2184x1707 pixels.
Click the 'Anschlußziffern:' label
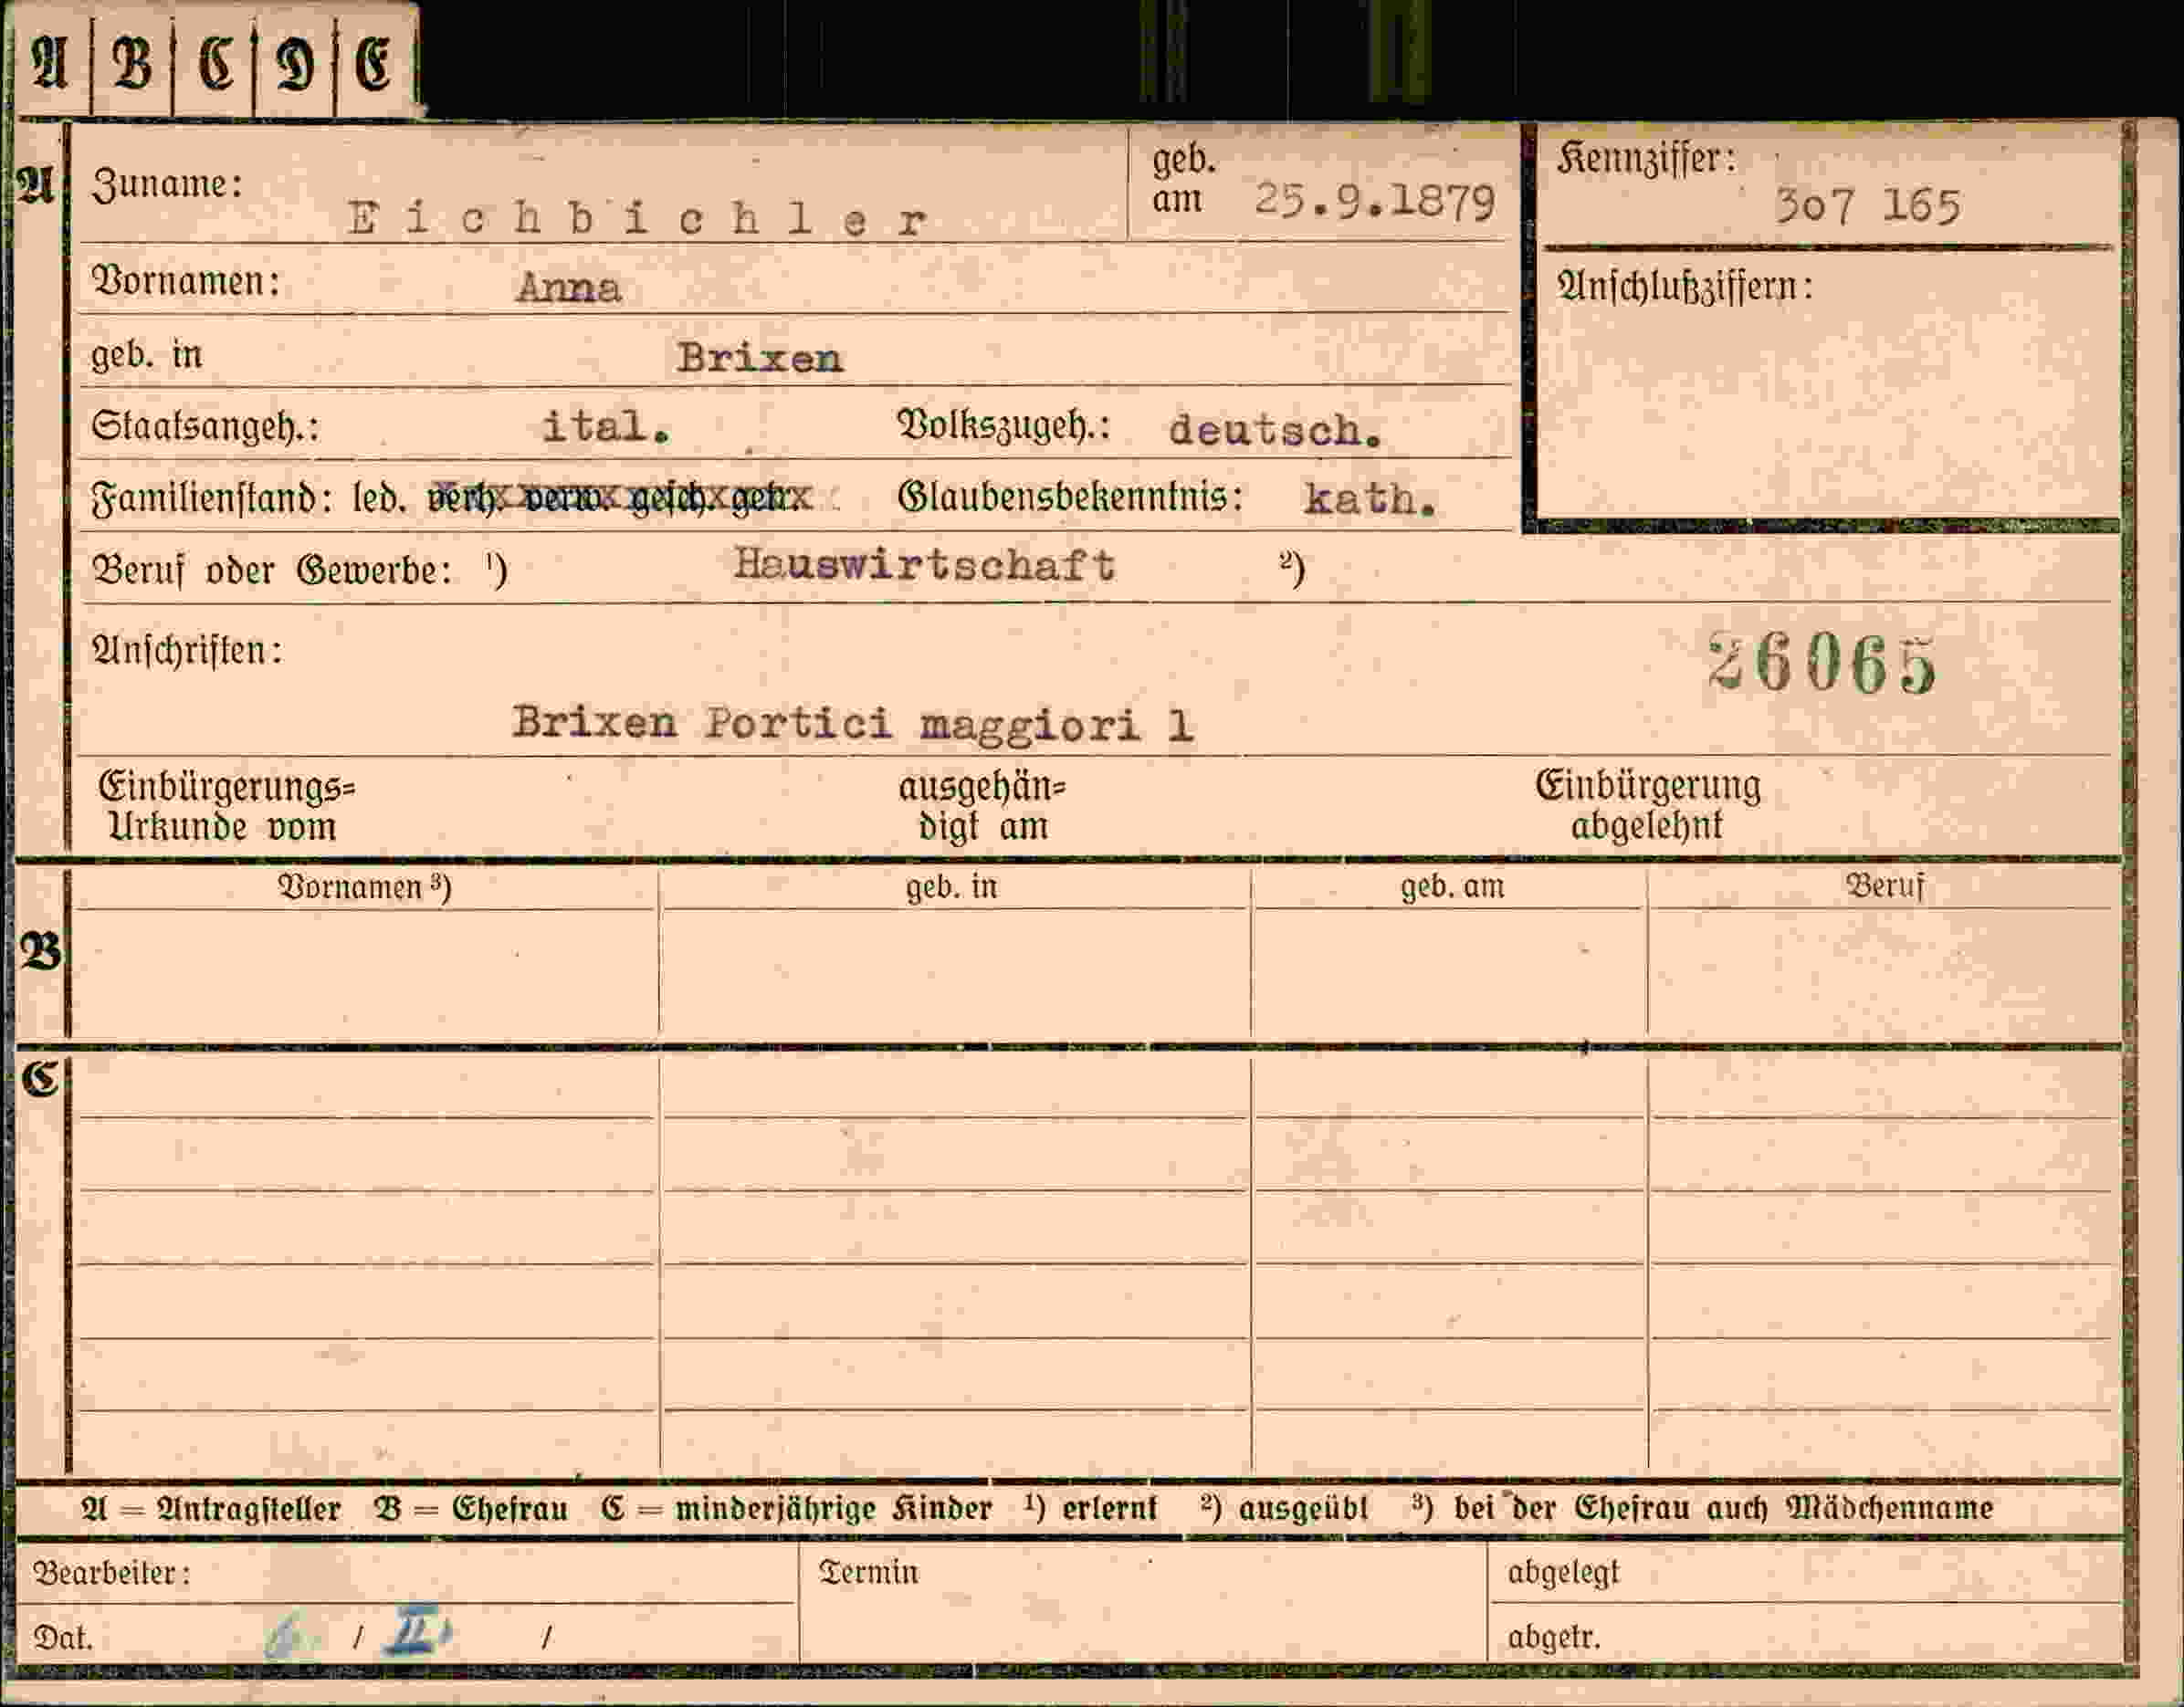[1685, 287]
